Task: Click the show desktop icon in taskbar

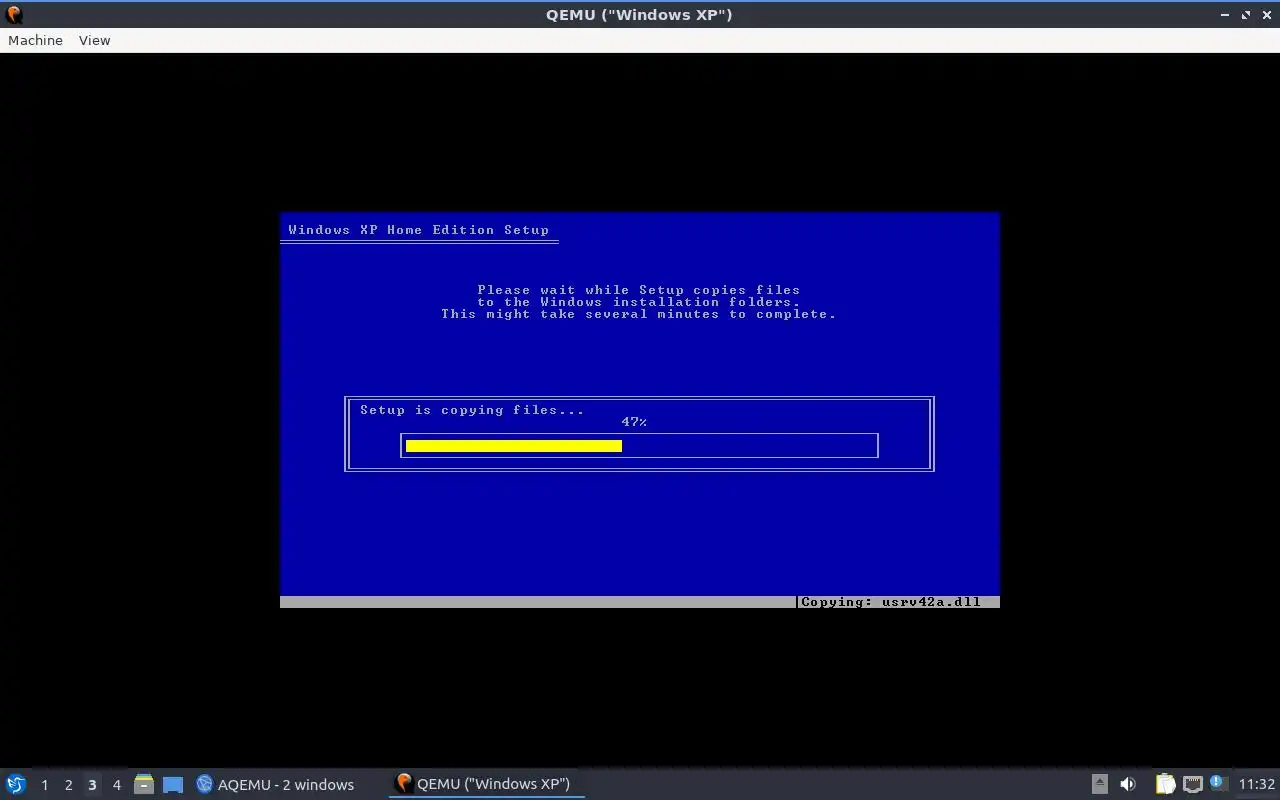Action: click(x=173, y=784)
